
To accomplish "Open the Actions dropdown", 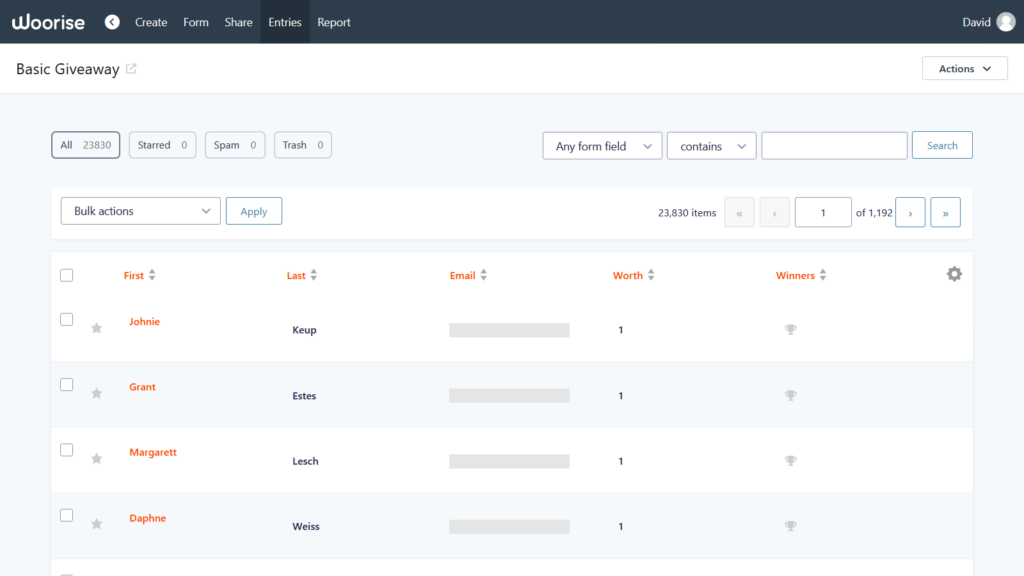I will pyautogui.click(x=963, y=68).
